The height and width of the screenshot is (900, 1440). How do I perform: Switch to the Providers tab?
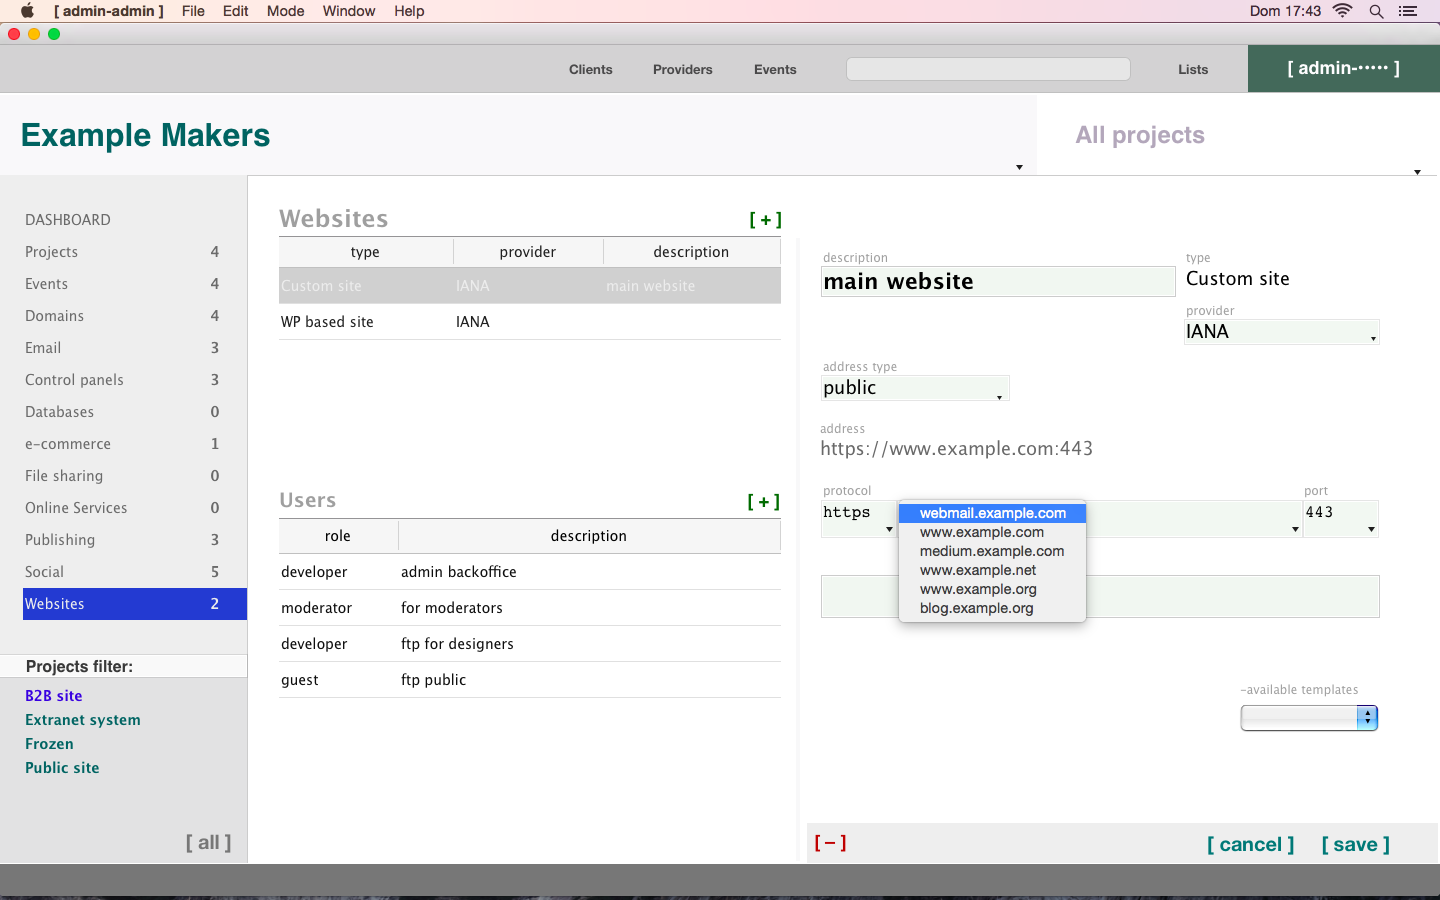click(x=683, y=69)
